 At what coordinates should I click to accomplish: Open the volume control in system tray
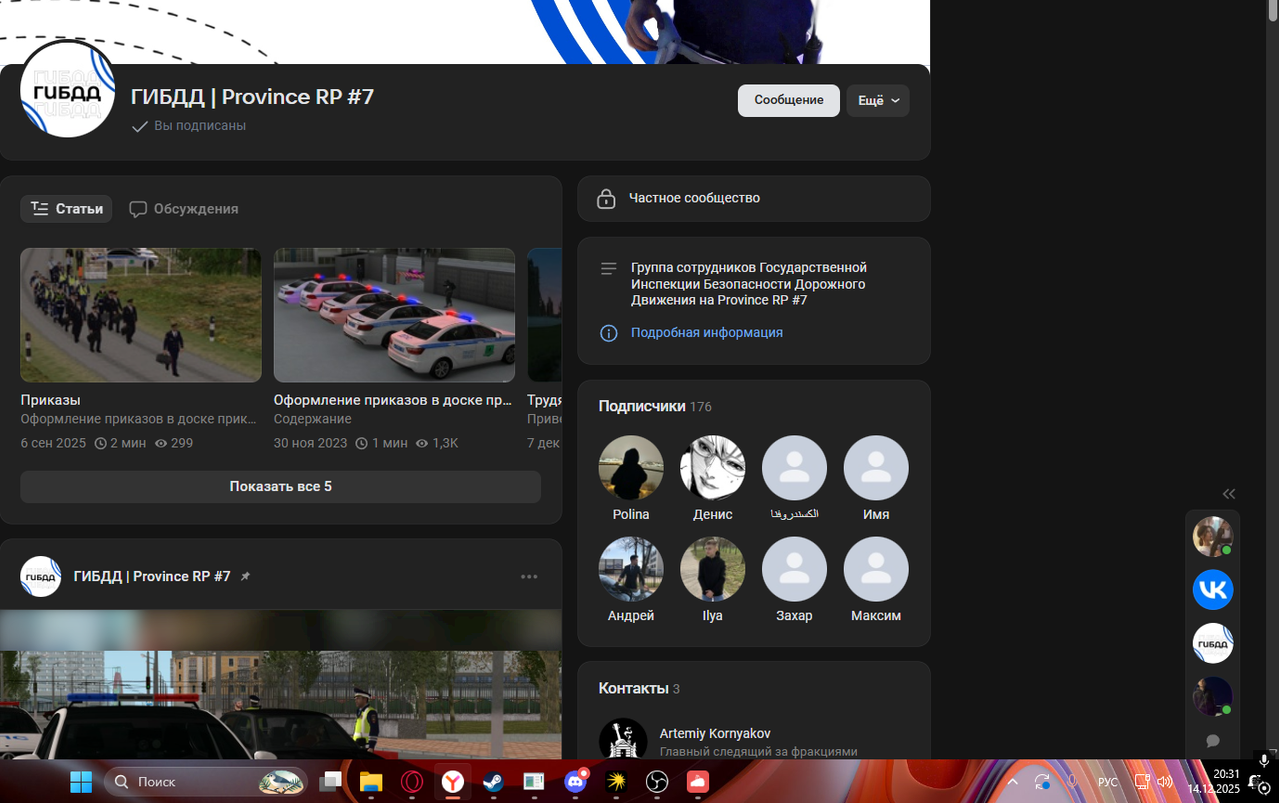(x=1165, y=782)
